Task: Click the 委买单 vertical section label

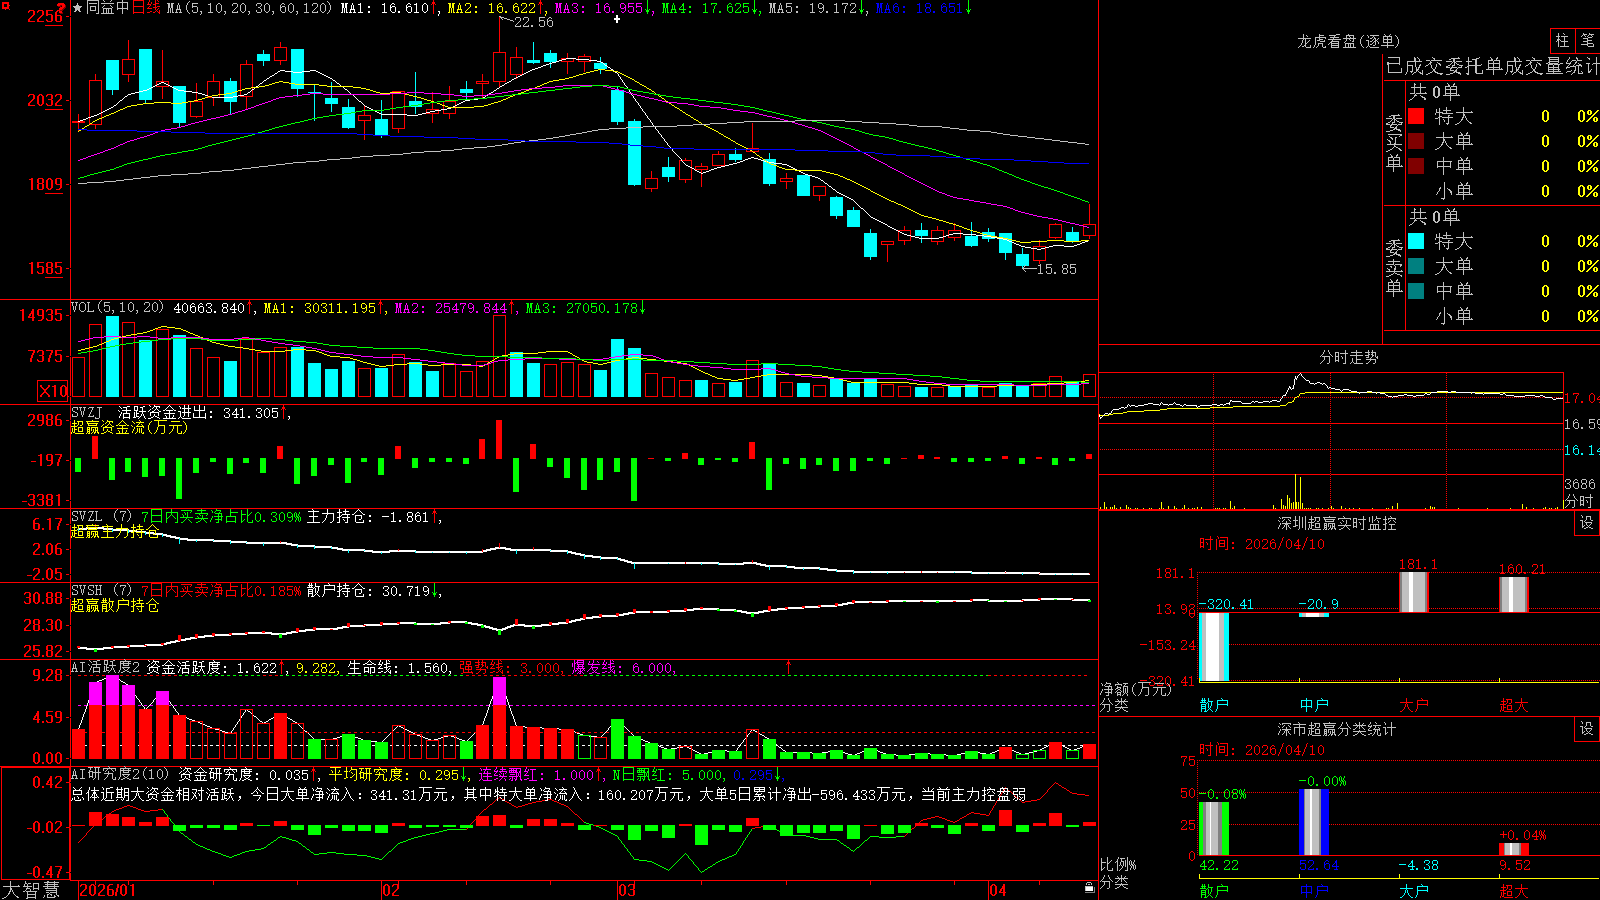Action: coord(1394,143)
